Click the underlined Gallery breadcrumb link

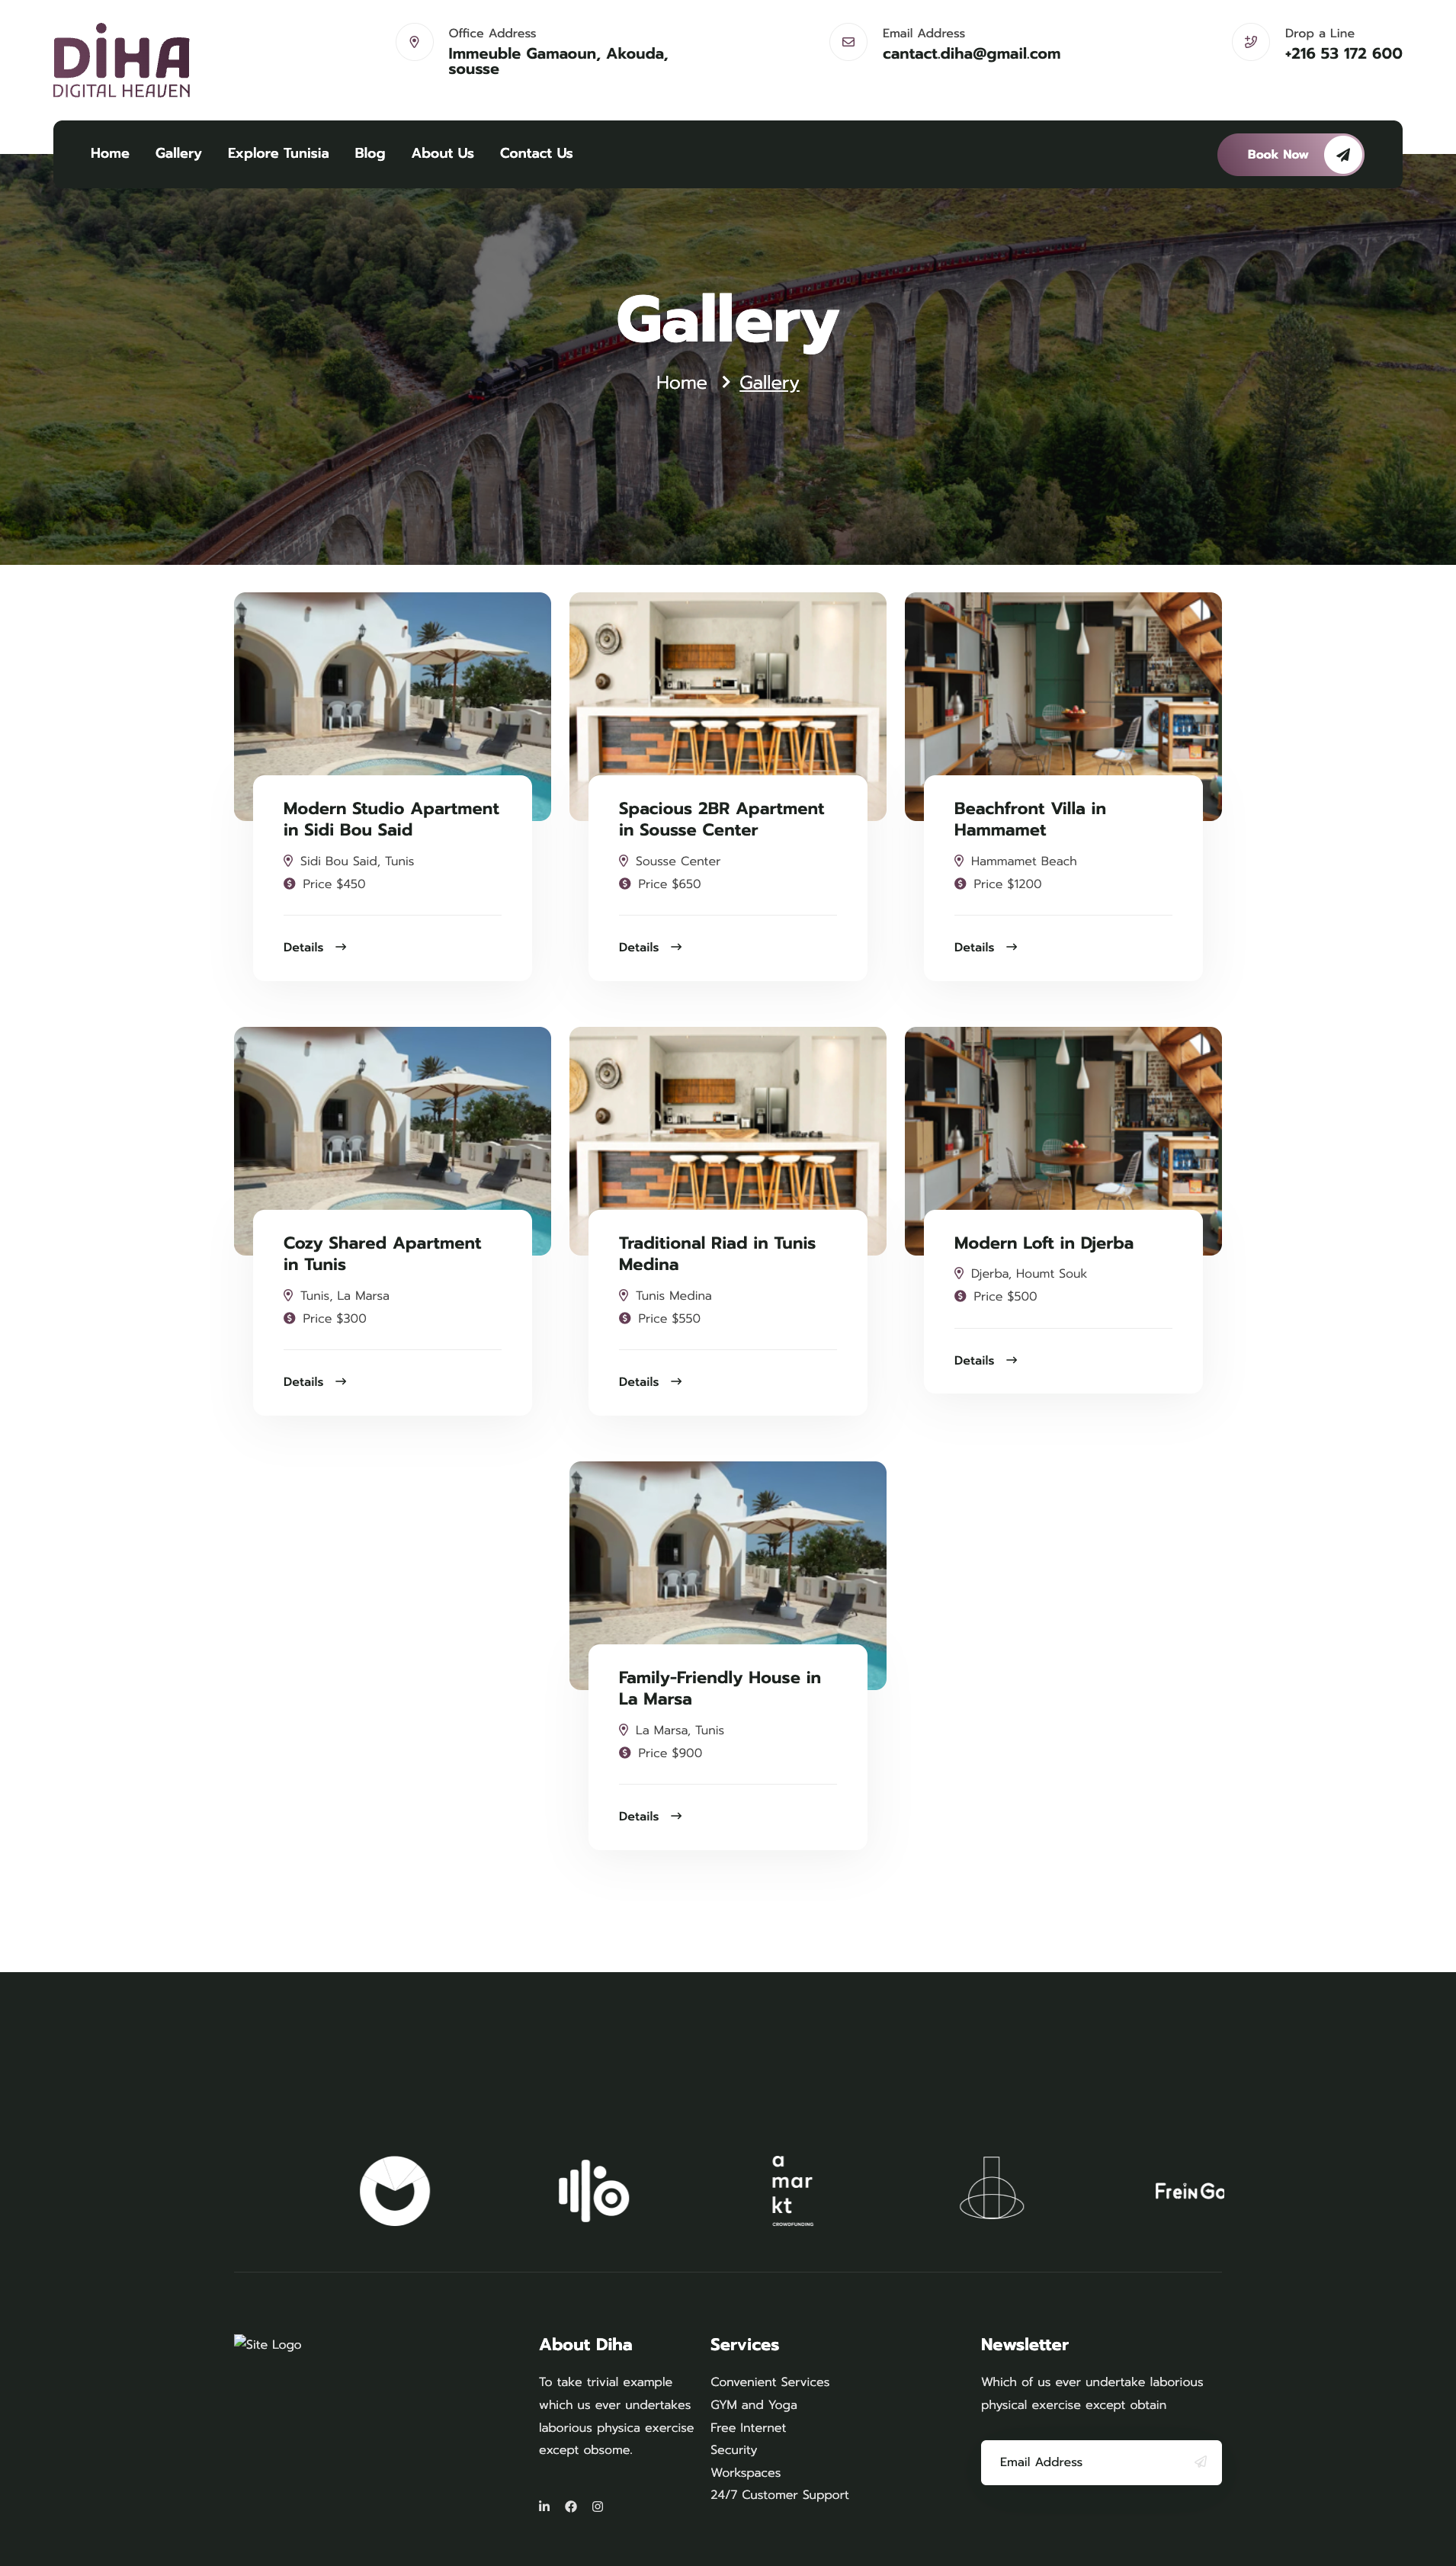769,382
